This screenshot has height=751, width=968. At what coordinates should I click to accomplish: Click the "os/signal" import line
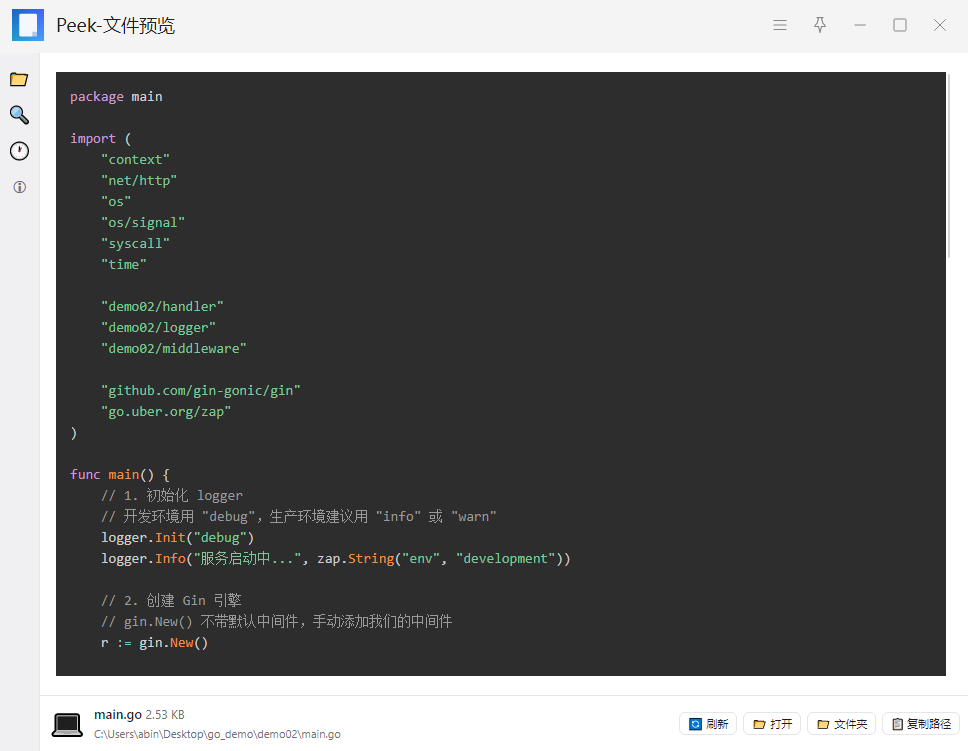click(x=143, y=222)
